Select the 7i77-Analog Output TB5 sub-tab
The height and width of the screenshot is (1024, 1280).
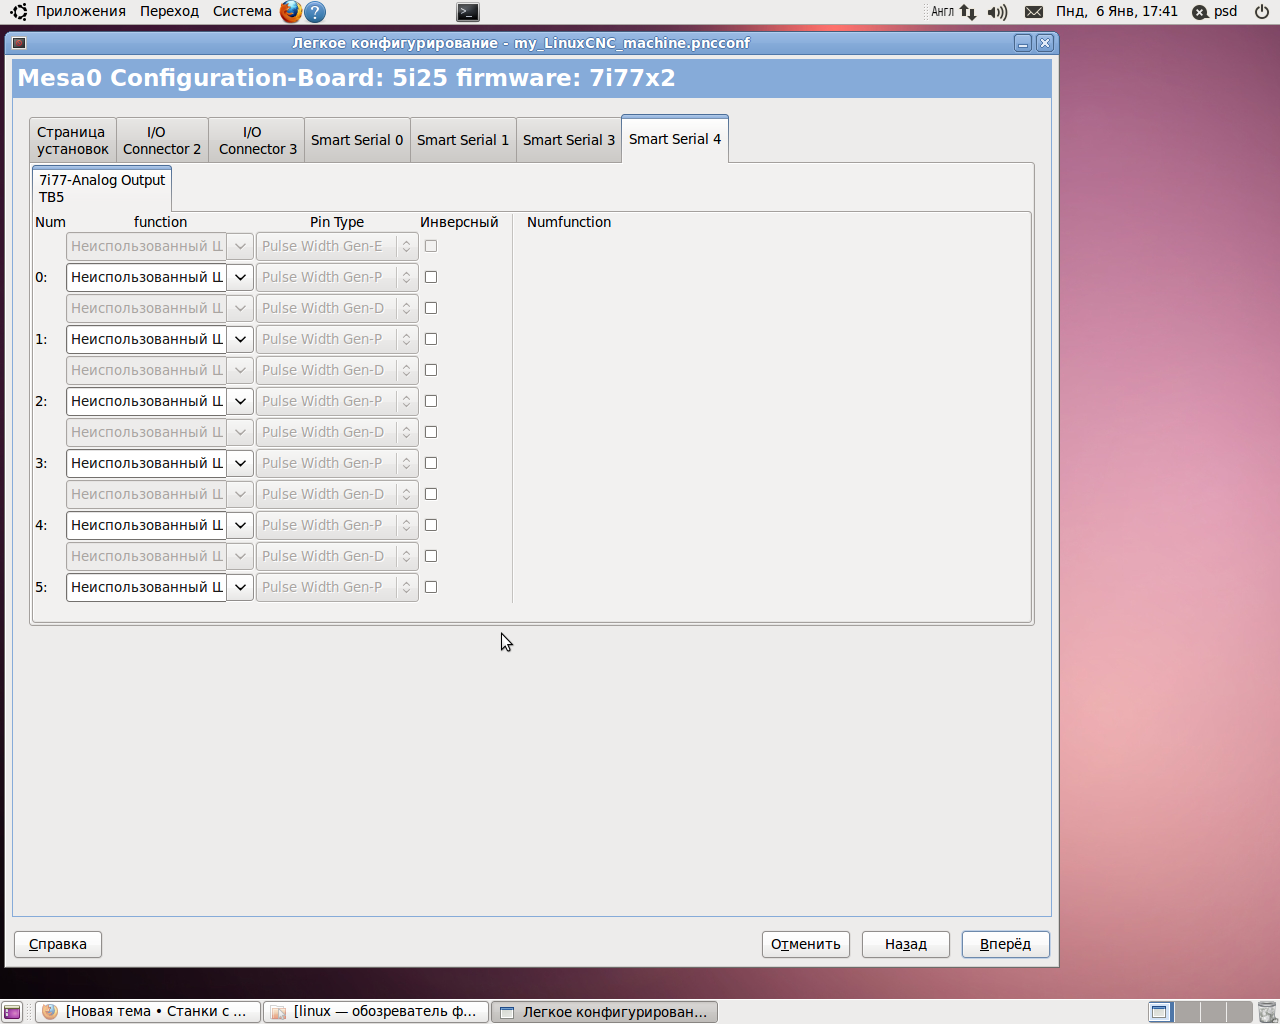[102, 188]
